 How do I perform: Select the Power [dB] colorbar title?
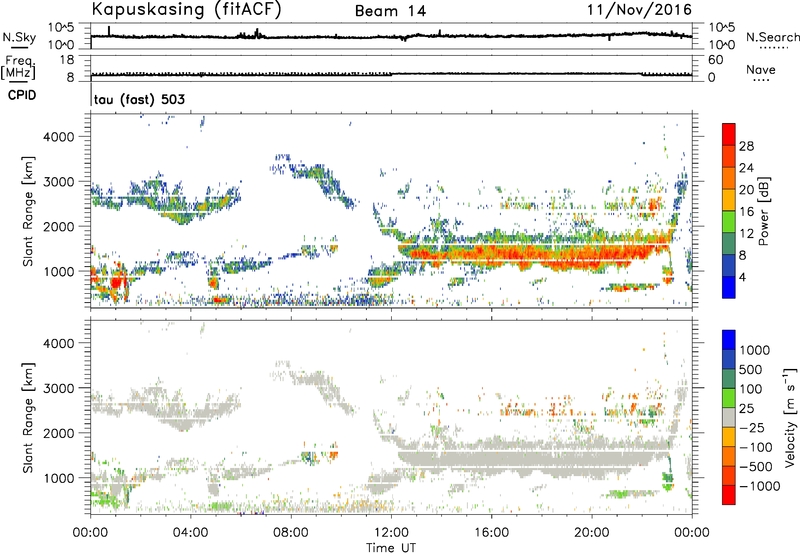(x=763, y=211)
